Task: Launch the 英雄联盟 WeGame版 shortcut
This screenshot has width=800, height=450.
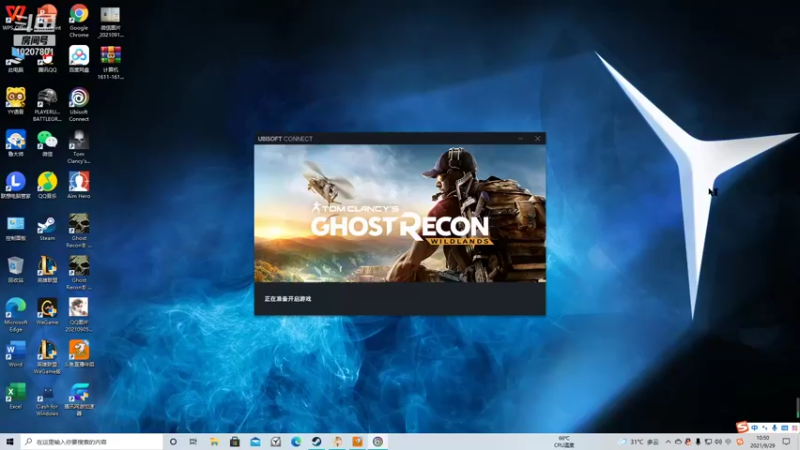Action: click(x=47, y=357)
